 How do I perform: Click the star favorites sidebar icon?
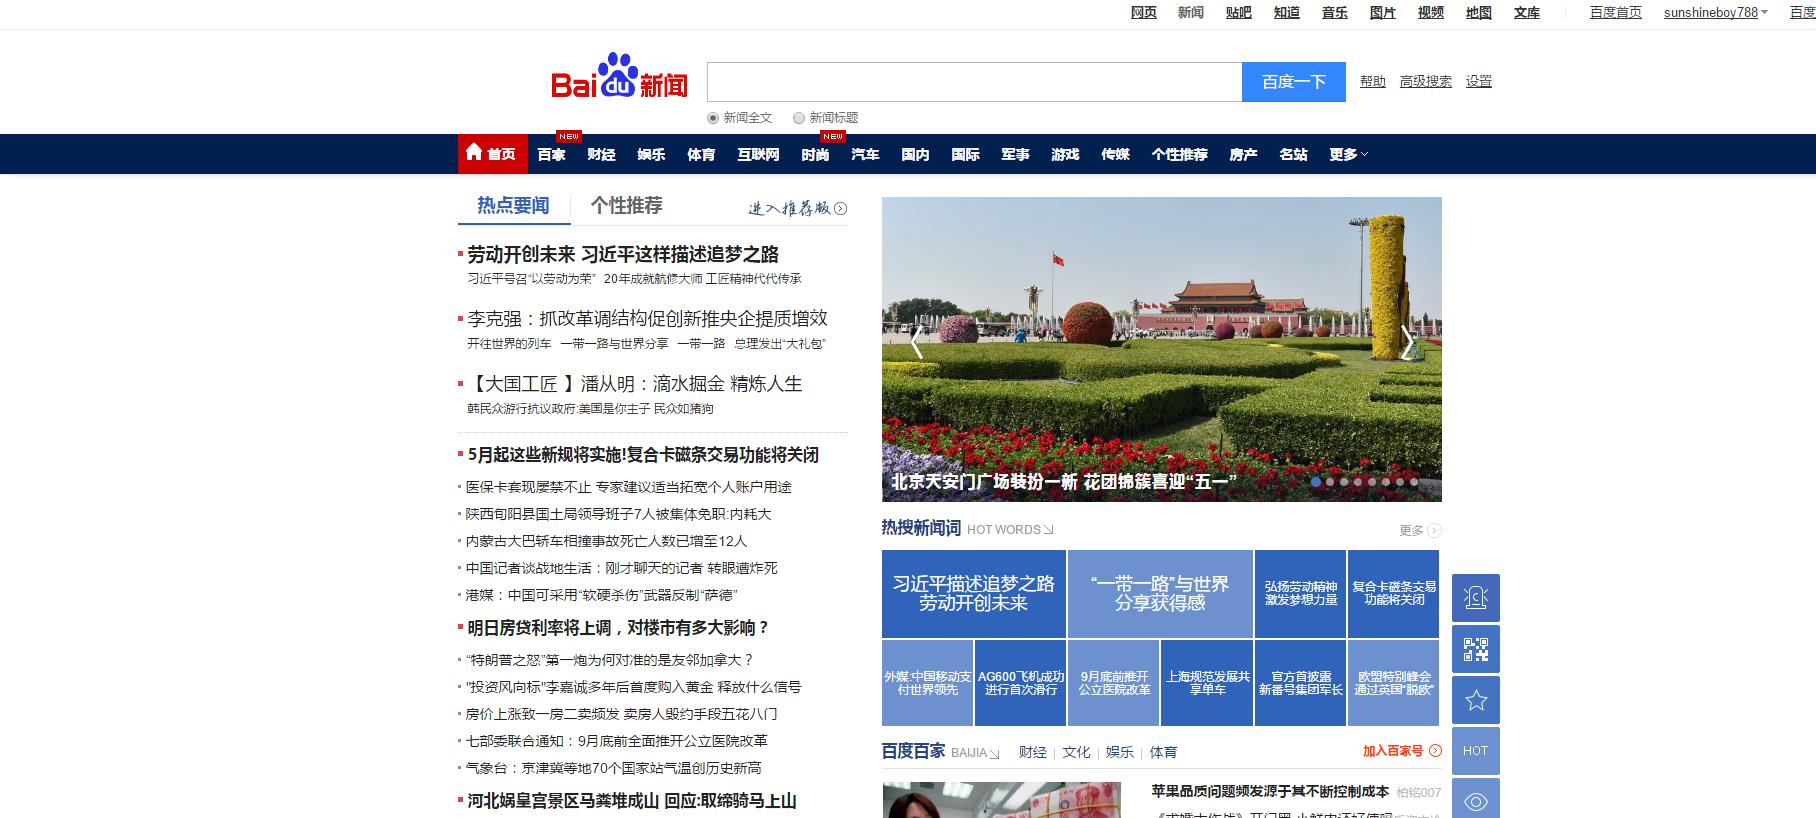[x=1476, y=700]
